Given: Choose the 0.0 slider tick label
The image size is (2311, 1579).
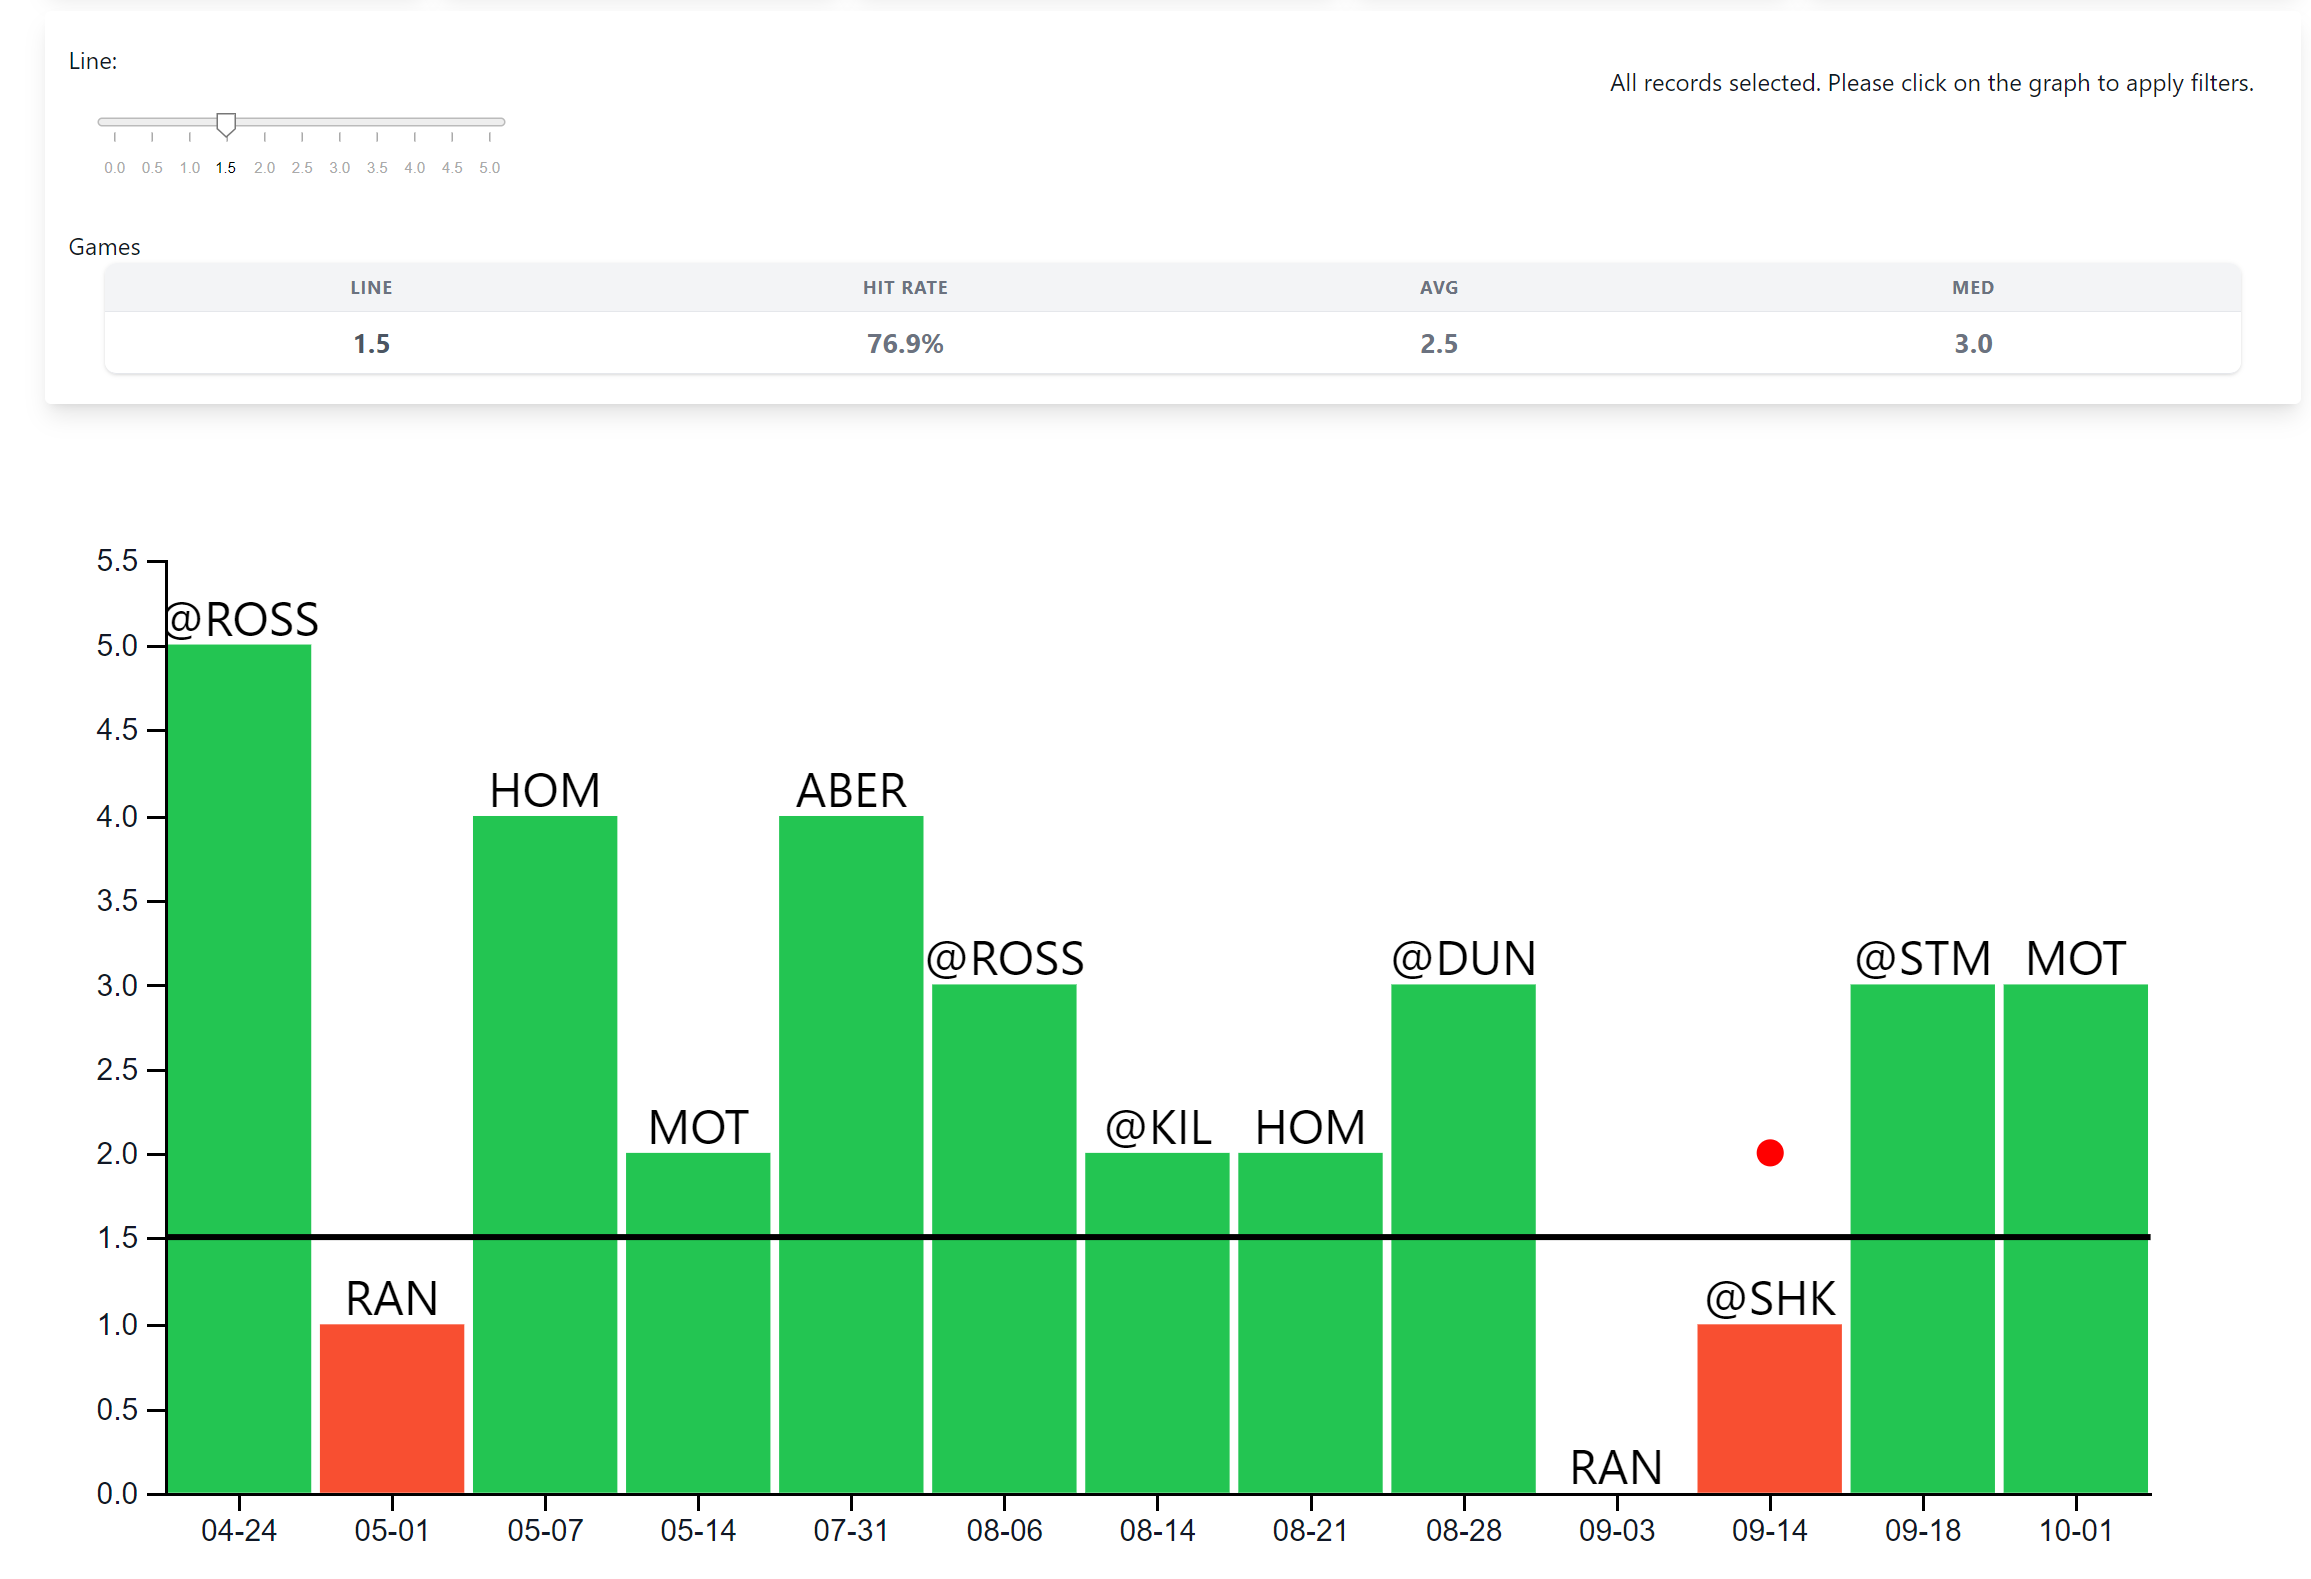Looking at the screenshot, I should (x=114, y=168).
